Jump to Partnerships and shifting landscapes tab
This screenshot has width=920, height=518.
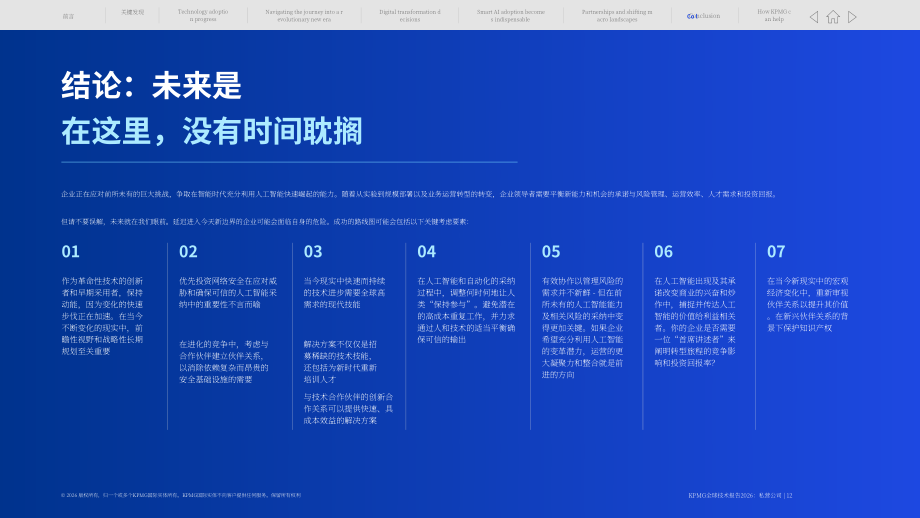pyautogui.click(x=617, y=15)
